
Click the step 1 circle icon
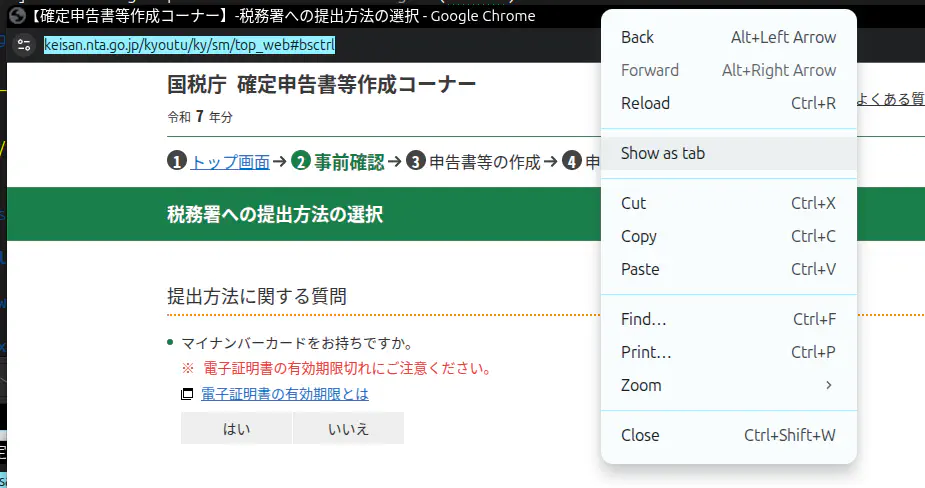point(177,162)
